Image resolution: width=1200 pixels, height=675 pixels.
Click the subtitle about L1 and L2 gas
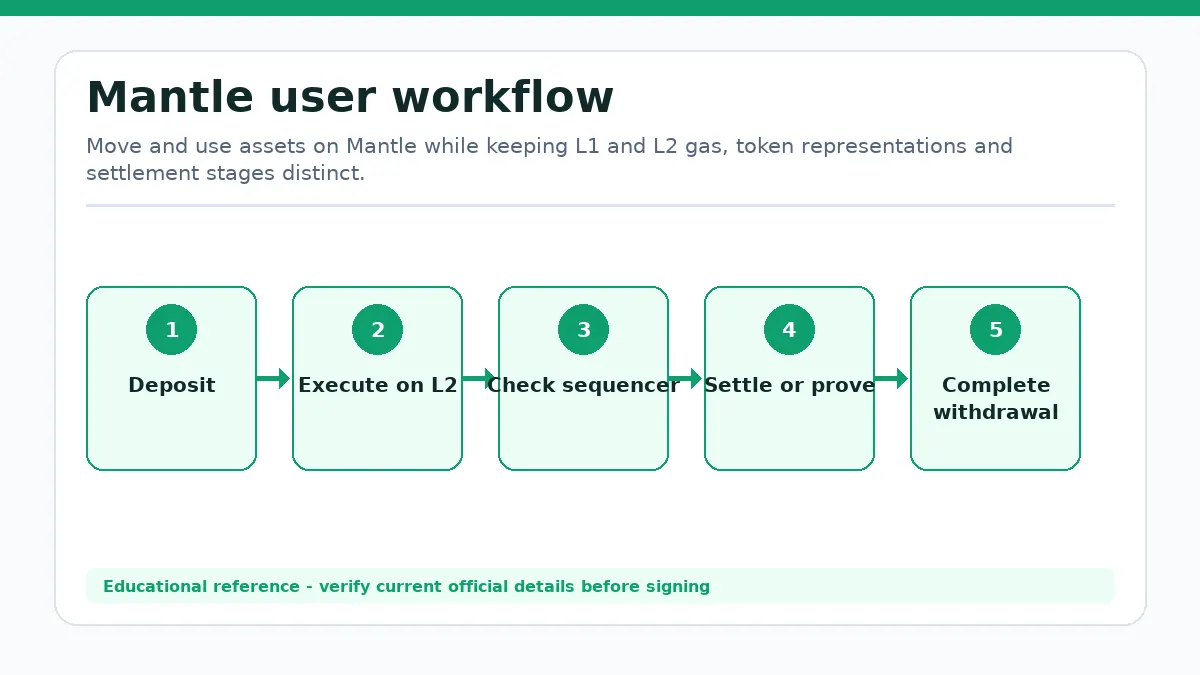point(549,159)
